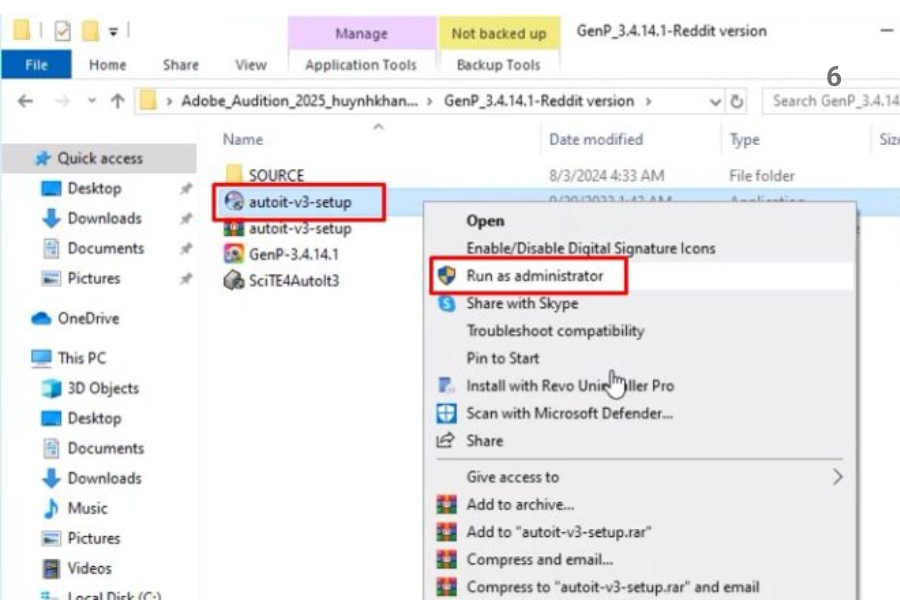This screenshot has height=600, width=900.
Task: Click the Revo Uninstaller Pro icon
Action: [x=447, y=386]
